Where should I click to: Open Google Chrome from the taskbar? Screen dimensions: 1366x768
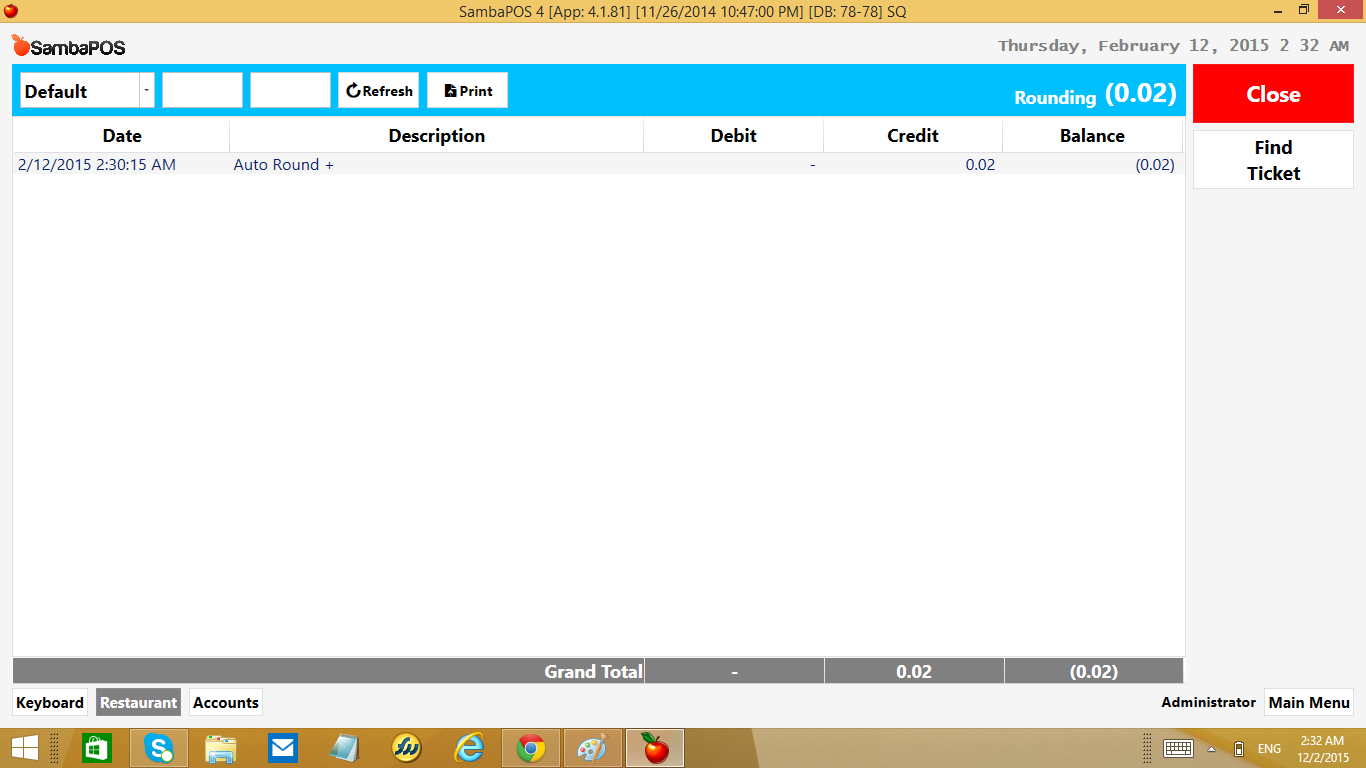[x=530, y=748]
